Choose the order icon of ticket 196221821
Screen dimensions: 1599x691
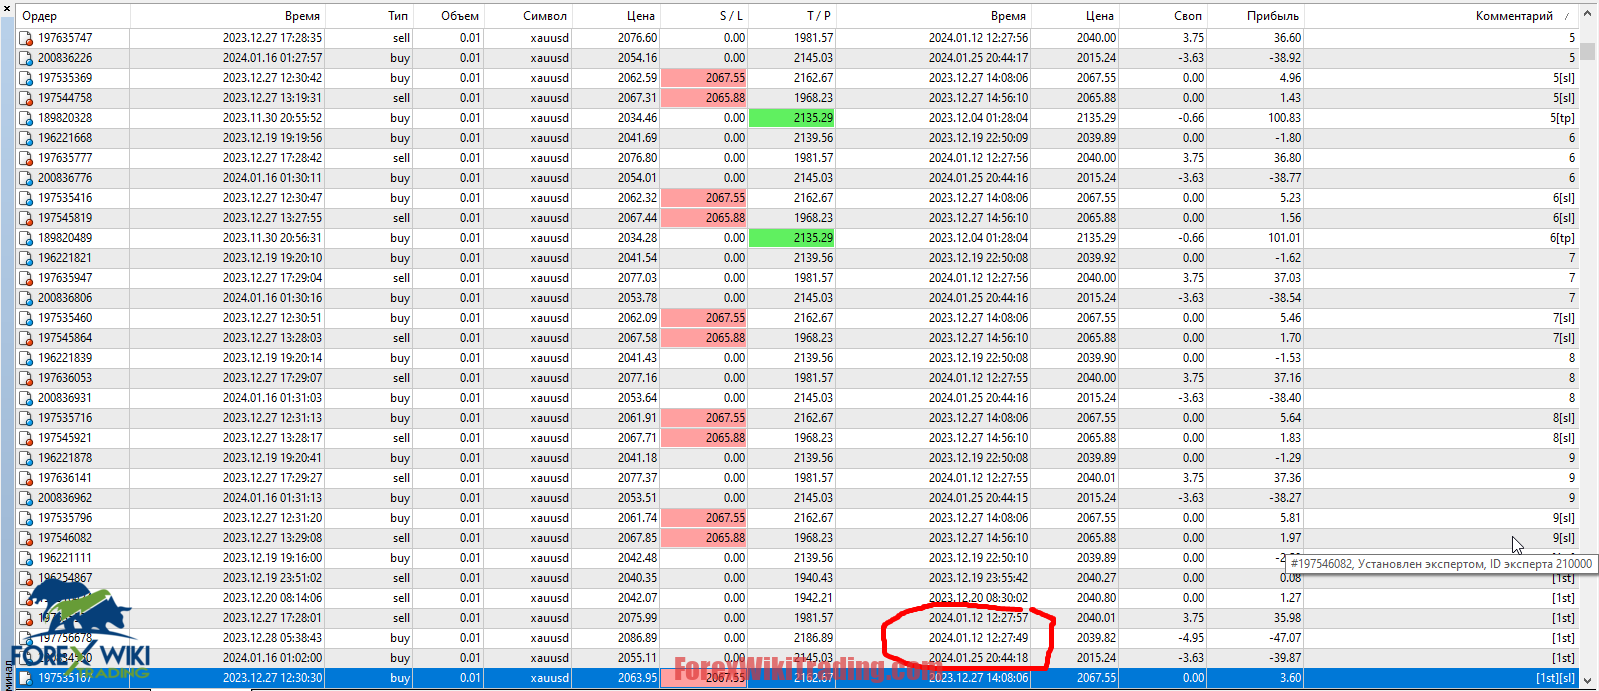(26, 258)
